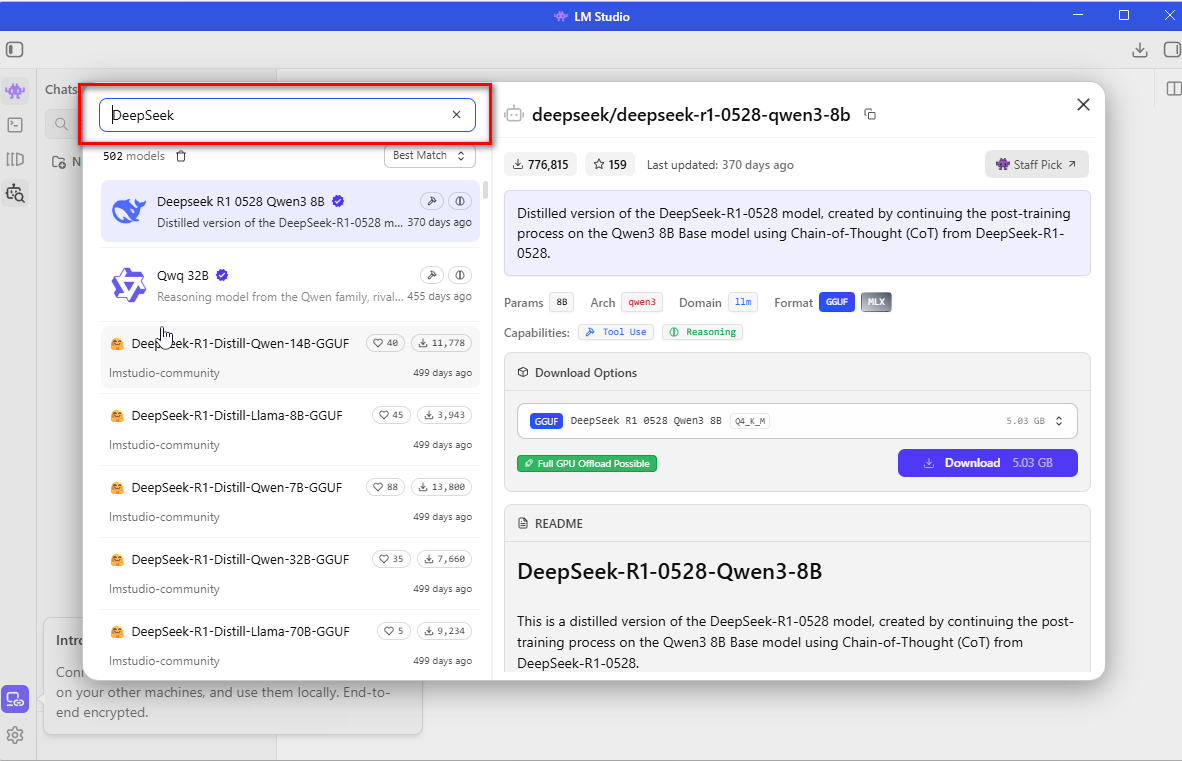
Task: Click the reasoning icon on Deepseek R1 0528 row
Action: coord(460,201)
